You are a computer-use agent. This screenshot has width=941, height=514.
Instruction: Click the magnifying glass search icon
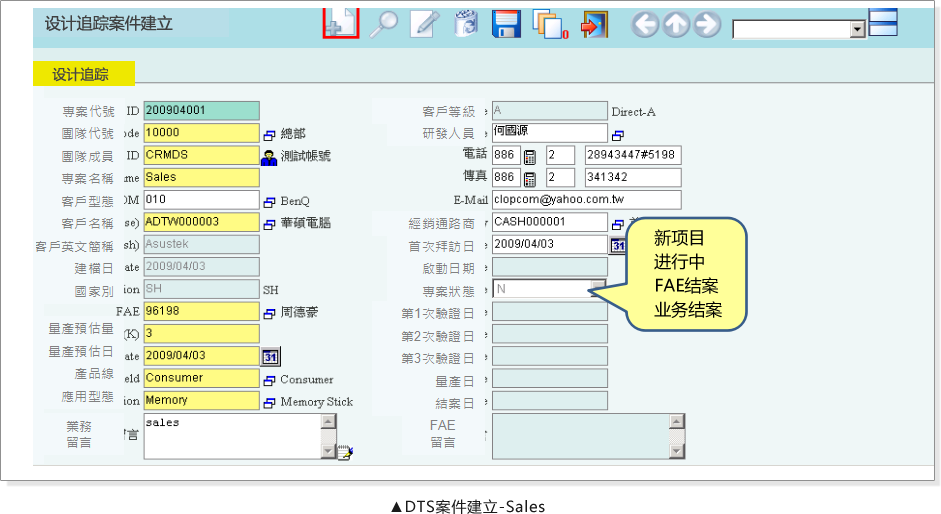(383, 24)
